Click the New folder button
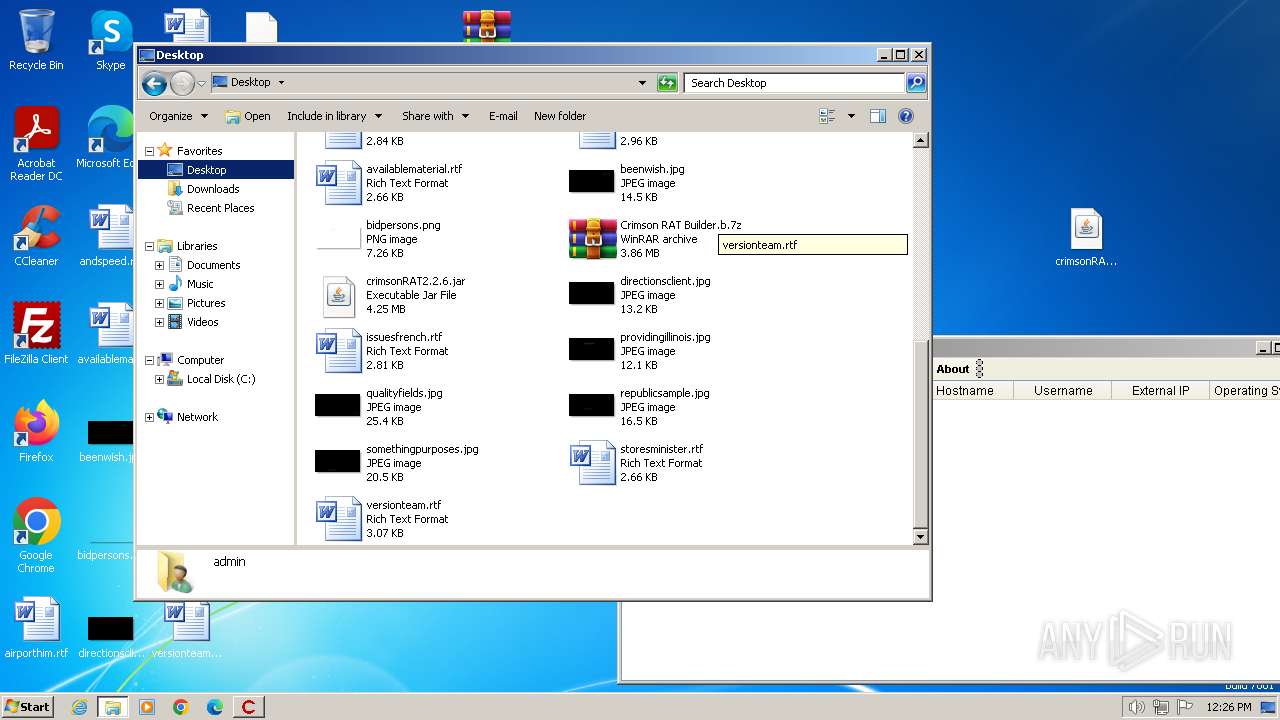1280x720 pixels. click(560, 116)
